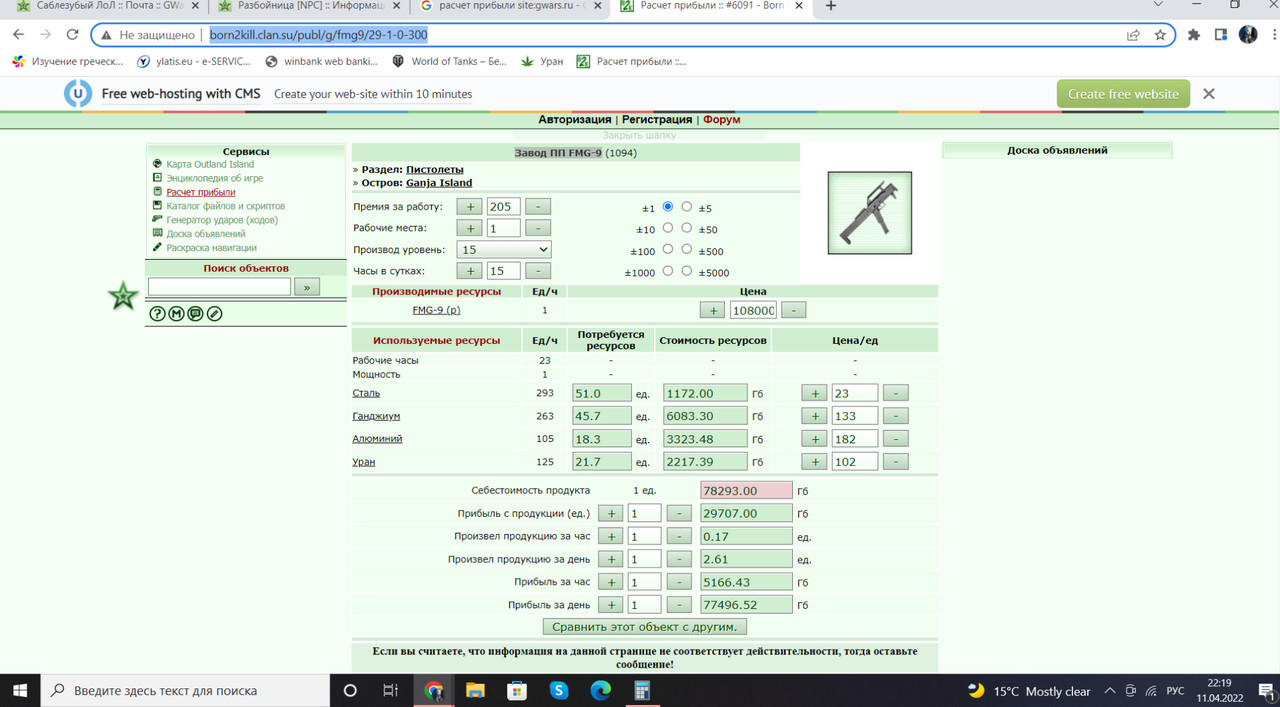Open Windows Start menu

[x=20, y=690]
